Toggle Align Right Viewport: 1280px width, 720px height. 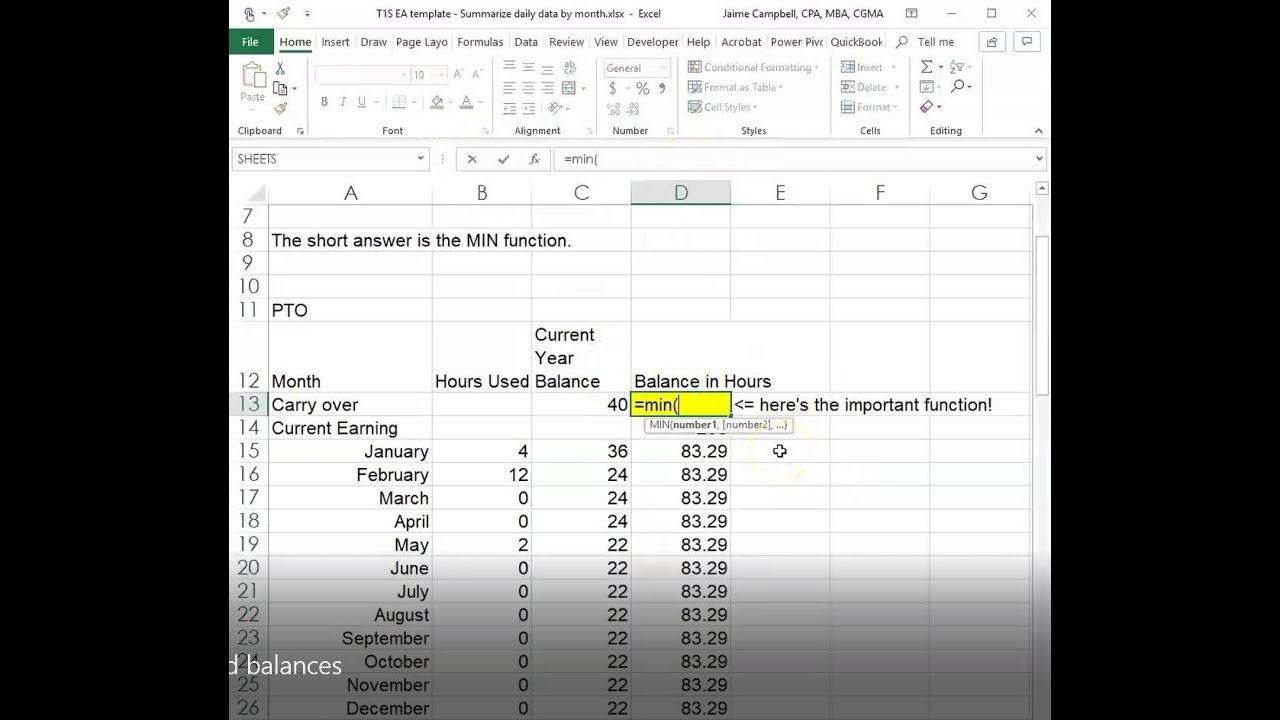tap(547, 88)
